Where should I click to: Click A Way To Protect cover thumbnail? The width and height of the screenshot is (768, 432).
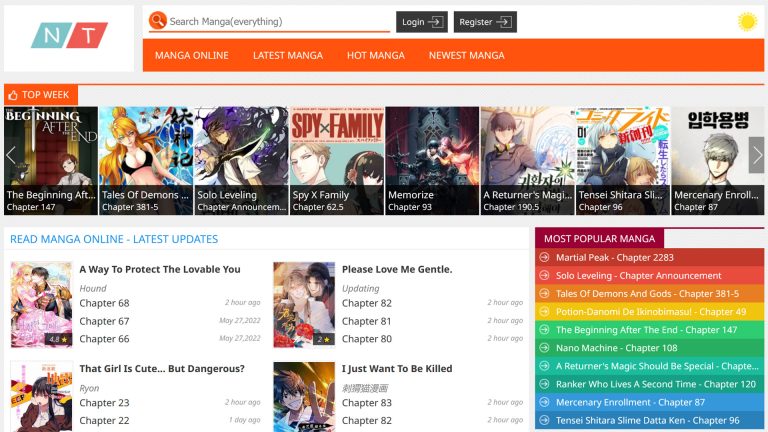click(41, 304)
